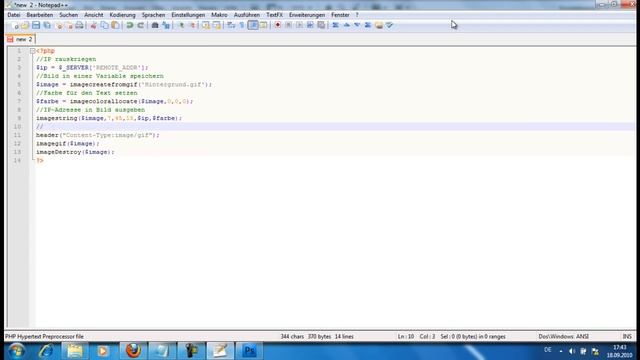640x360 pixels.
Task: Print the document using the printer icon
Action: 79,25
